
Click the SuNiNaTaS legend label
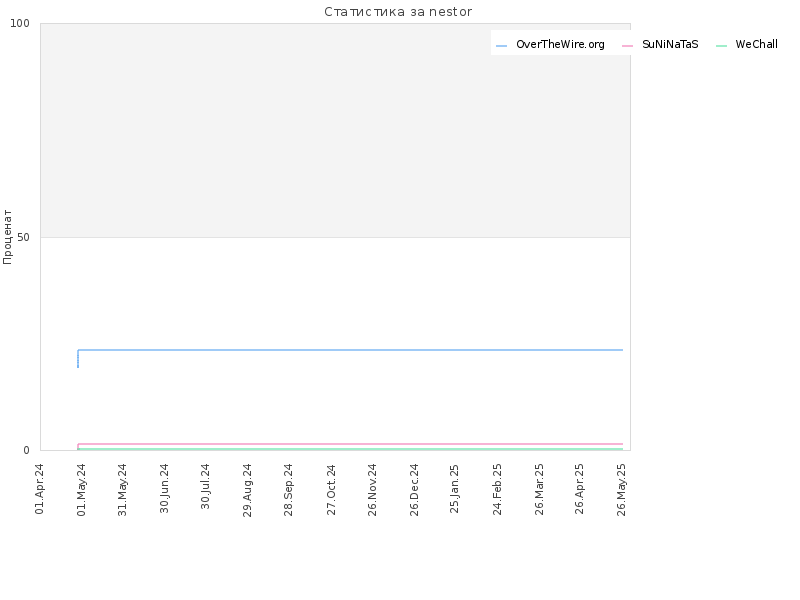coord(670,44)
